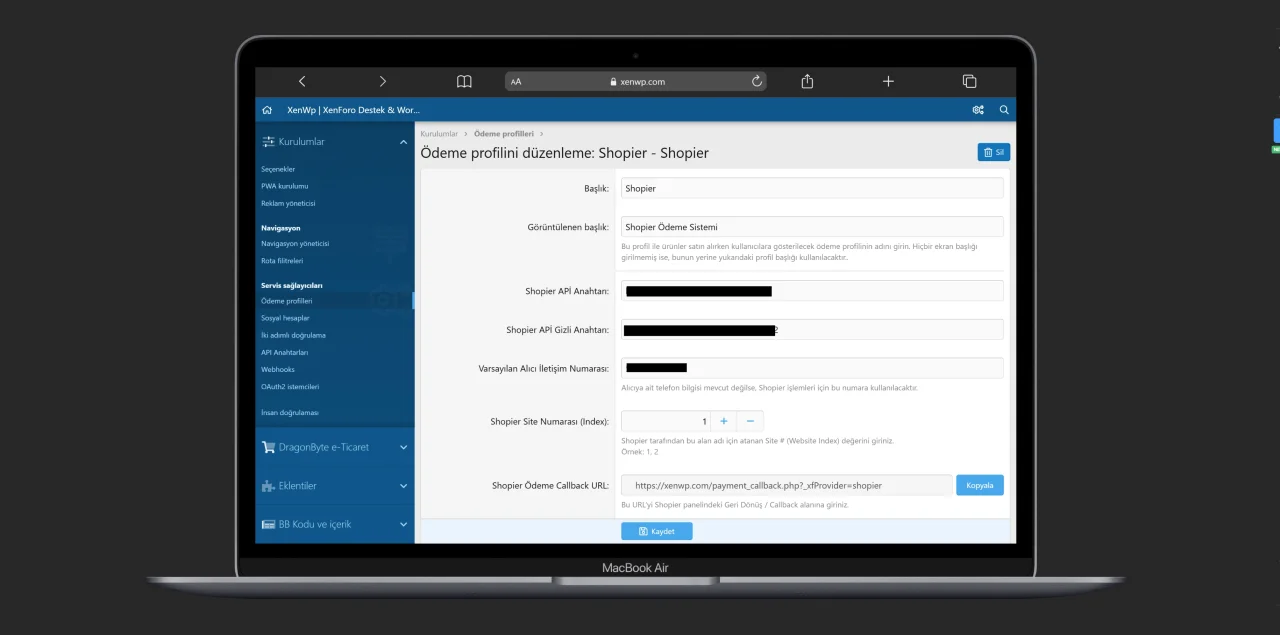Select API Anahtarları in the sidebar
Screen dimensions: 1280x635
pos(284,352)
